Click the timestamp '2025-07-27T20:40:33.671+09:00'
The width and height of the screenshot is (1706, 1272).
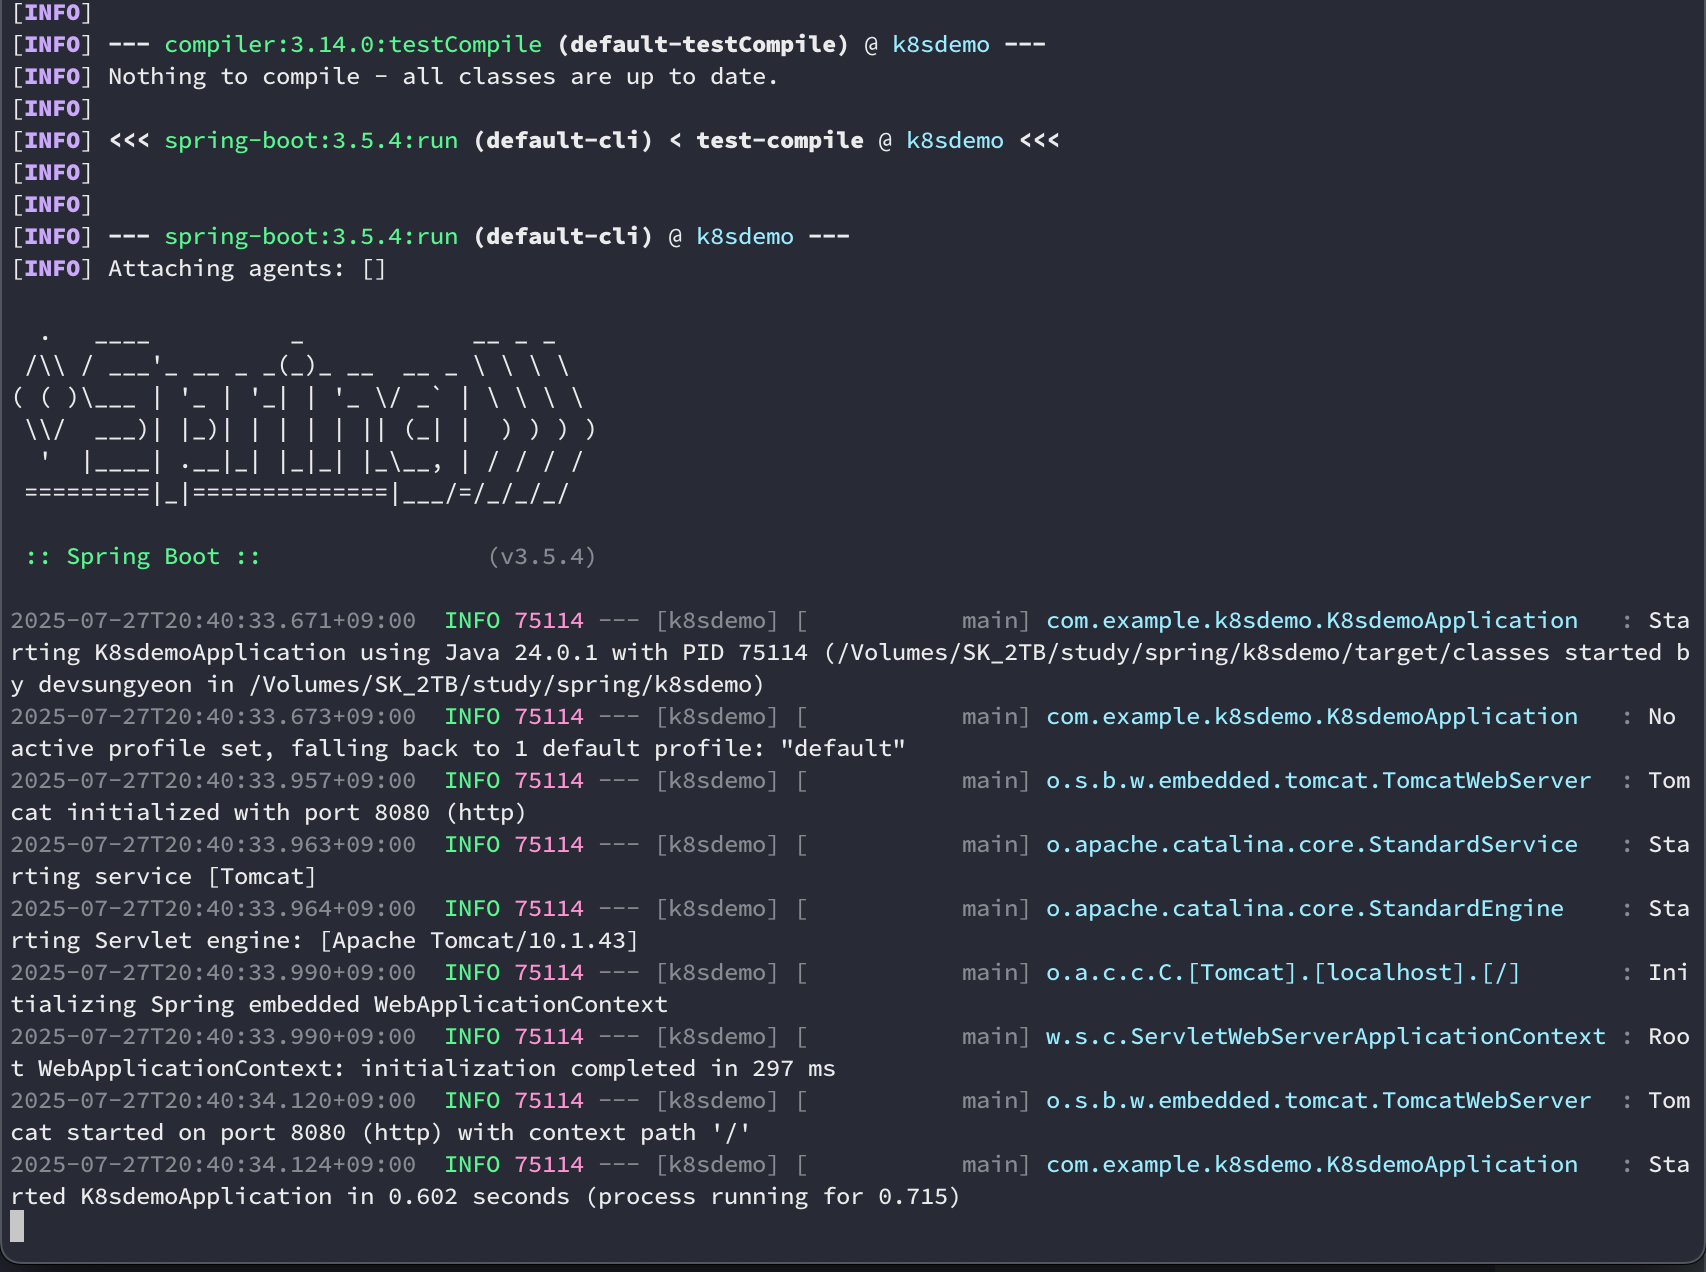[x=213, y=621]
